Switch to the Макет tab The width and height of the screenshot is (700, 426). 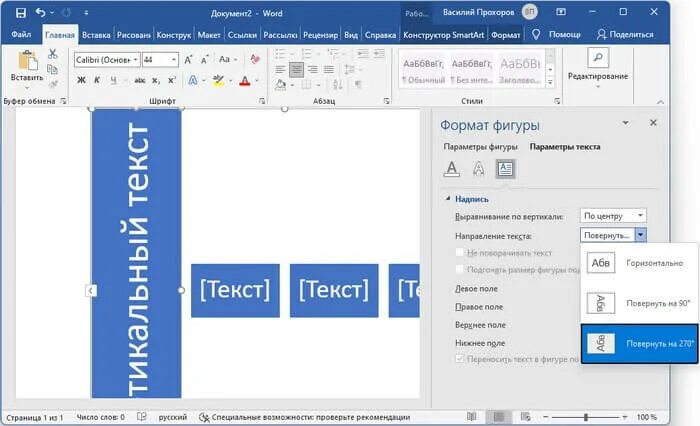pyautogui.click(x=209, y=35)
